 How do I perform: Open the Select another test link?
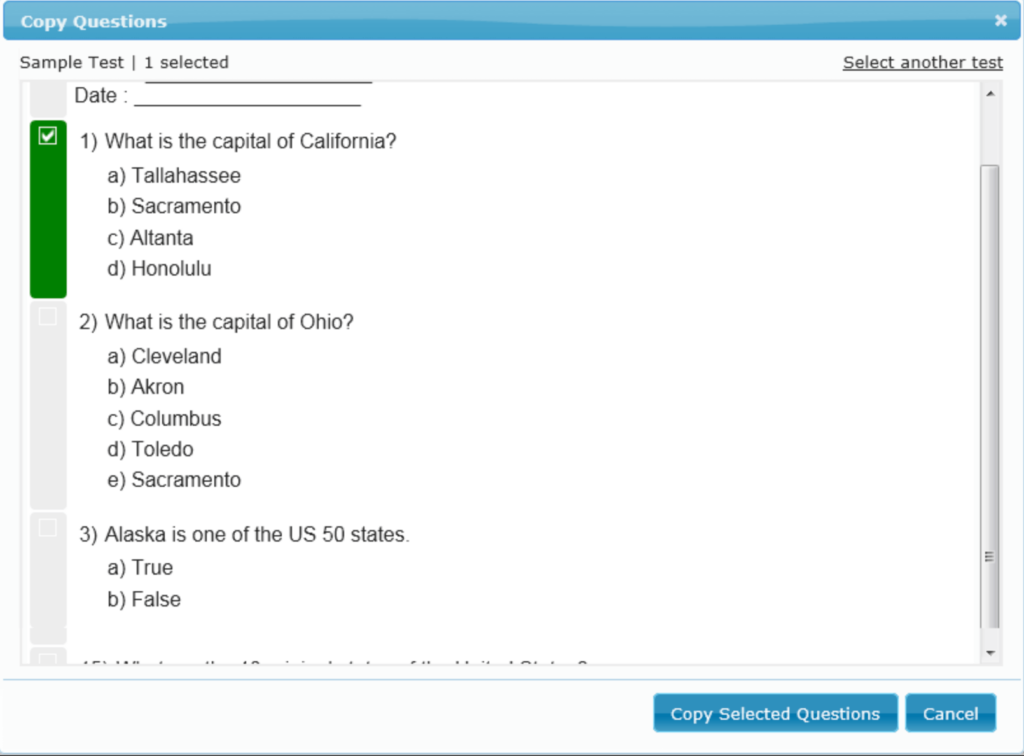922,62
